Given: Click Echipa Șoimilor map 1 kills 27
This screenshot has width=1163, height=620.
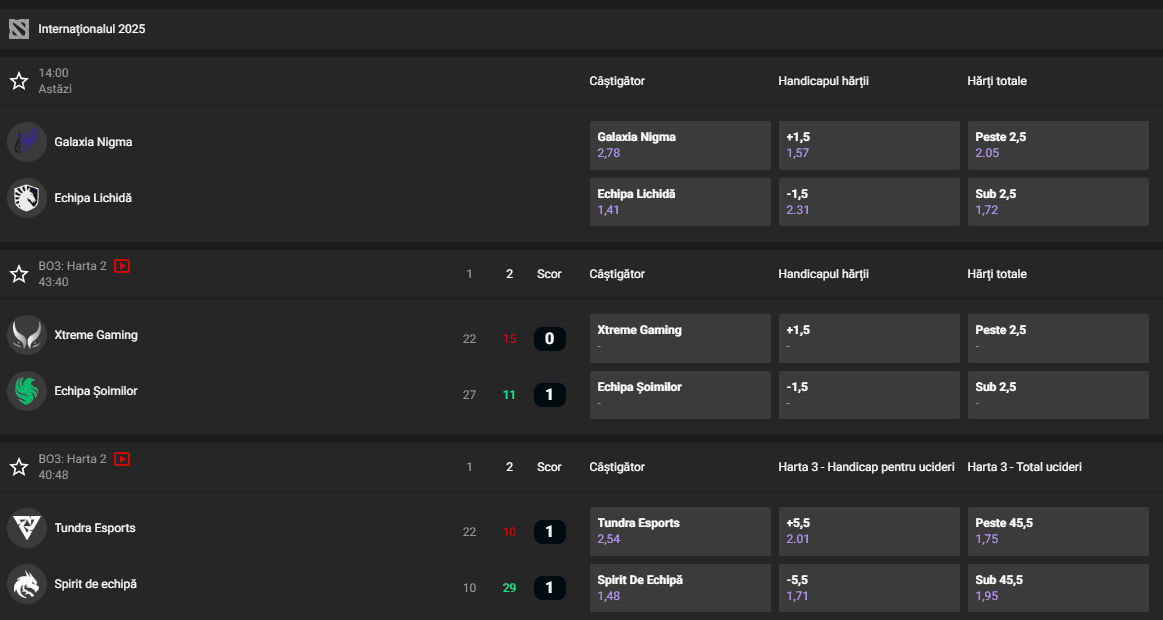Looking at the screenshot, I should (x=470, y=395).
